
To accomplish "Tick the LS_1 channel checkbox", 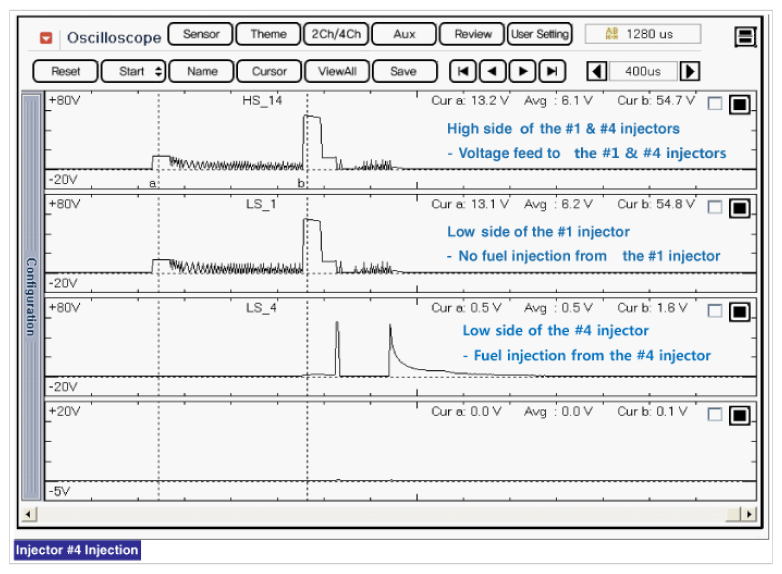I will [x=714, y=208].
